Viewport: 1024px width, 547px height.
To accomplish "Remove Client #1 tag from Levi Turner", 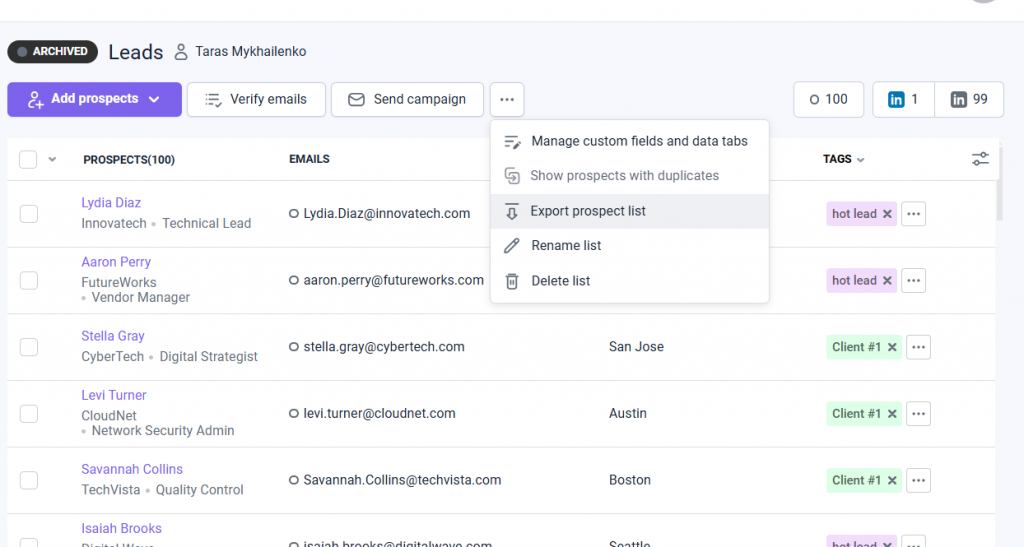I will [892, 413].
